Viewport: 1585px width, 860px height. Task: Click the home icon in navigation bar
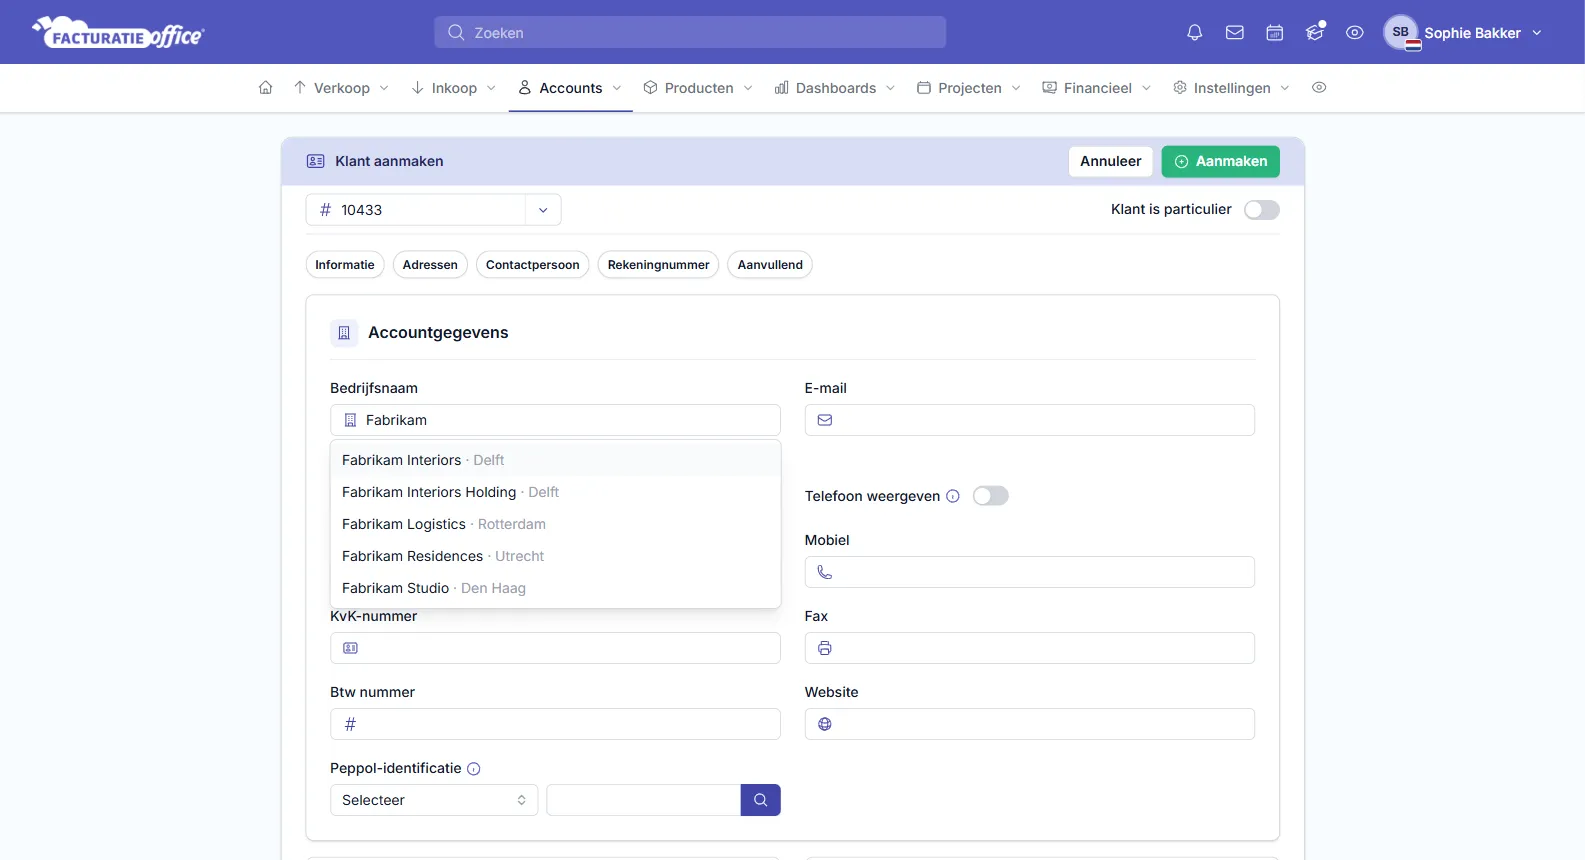[265, 88]
